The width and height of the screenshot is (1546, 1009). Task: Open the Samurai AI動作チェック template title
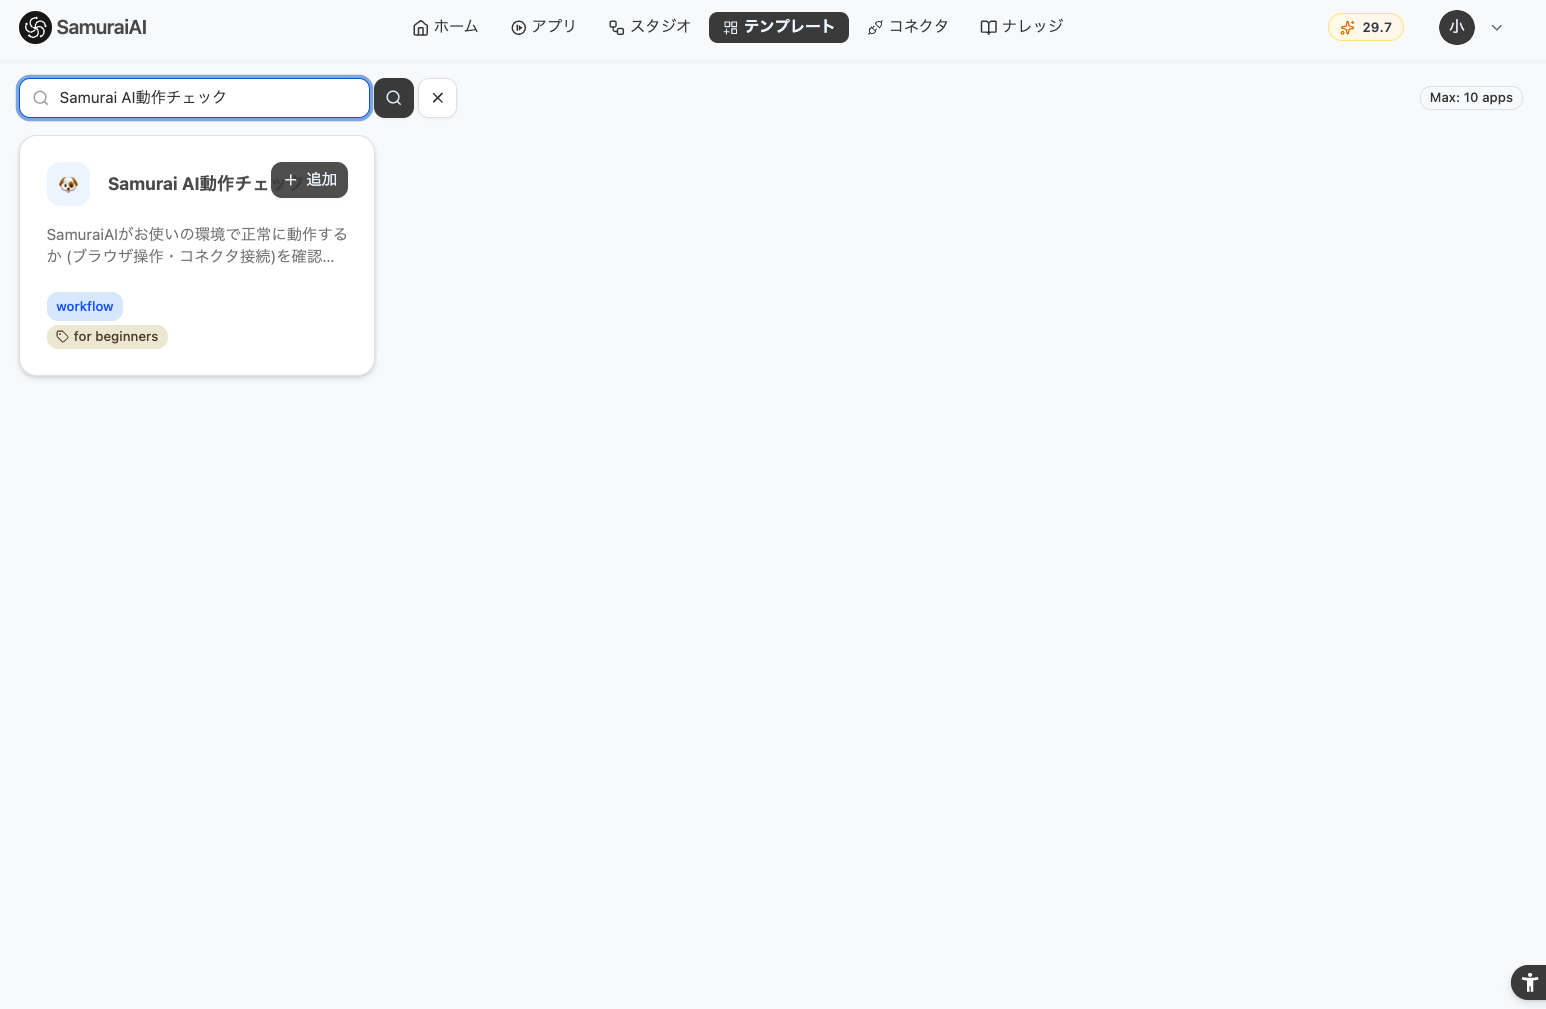pyautogui.click(x=187, y=184)
